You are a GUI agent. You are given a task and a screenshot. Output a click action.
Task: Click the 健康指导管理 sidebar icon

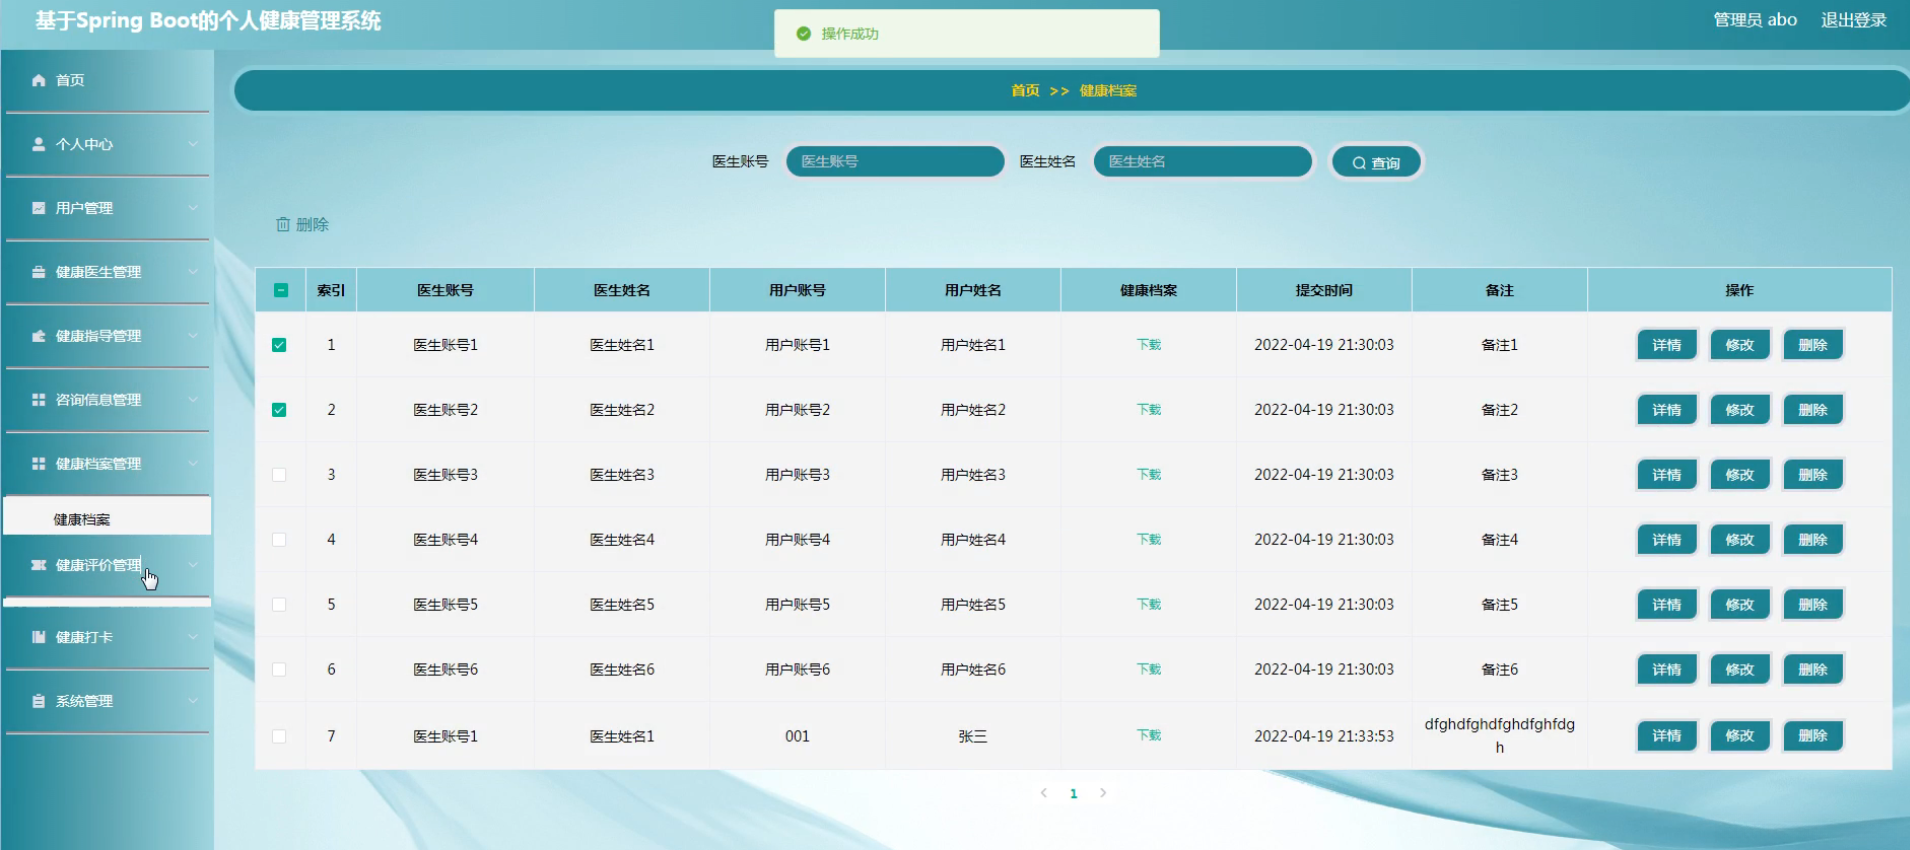pos(38,336)
